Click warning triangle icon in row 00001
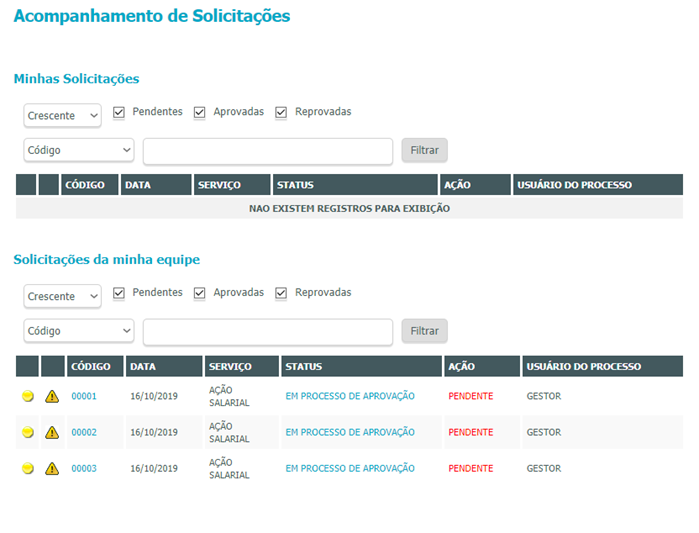699x533 pixels. pos(52,396)
